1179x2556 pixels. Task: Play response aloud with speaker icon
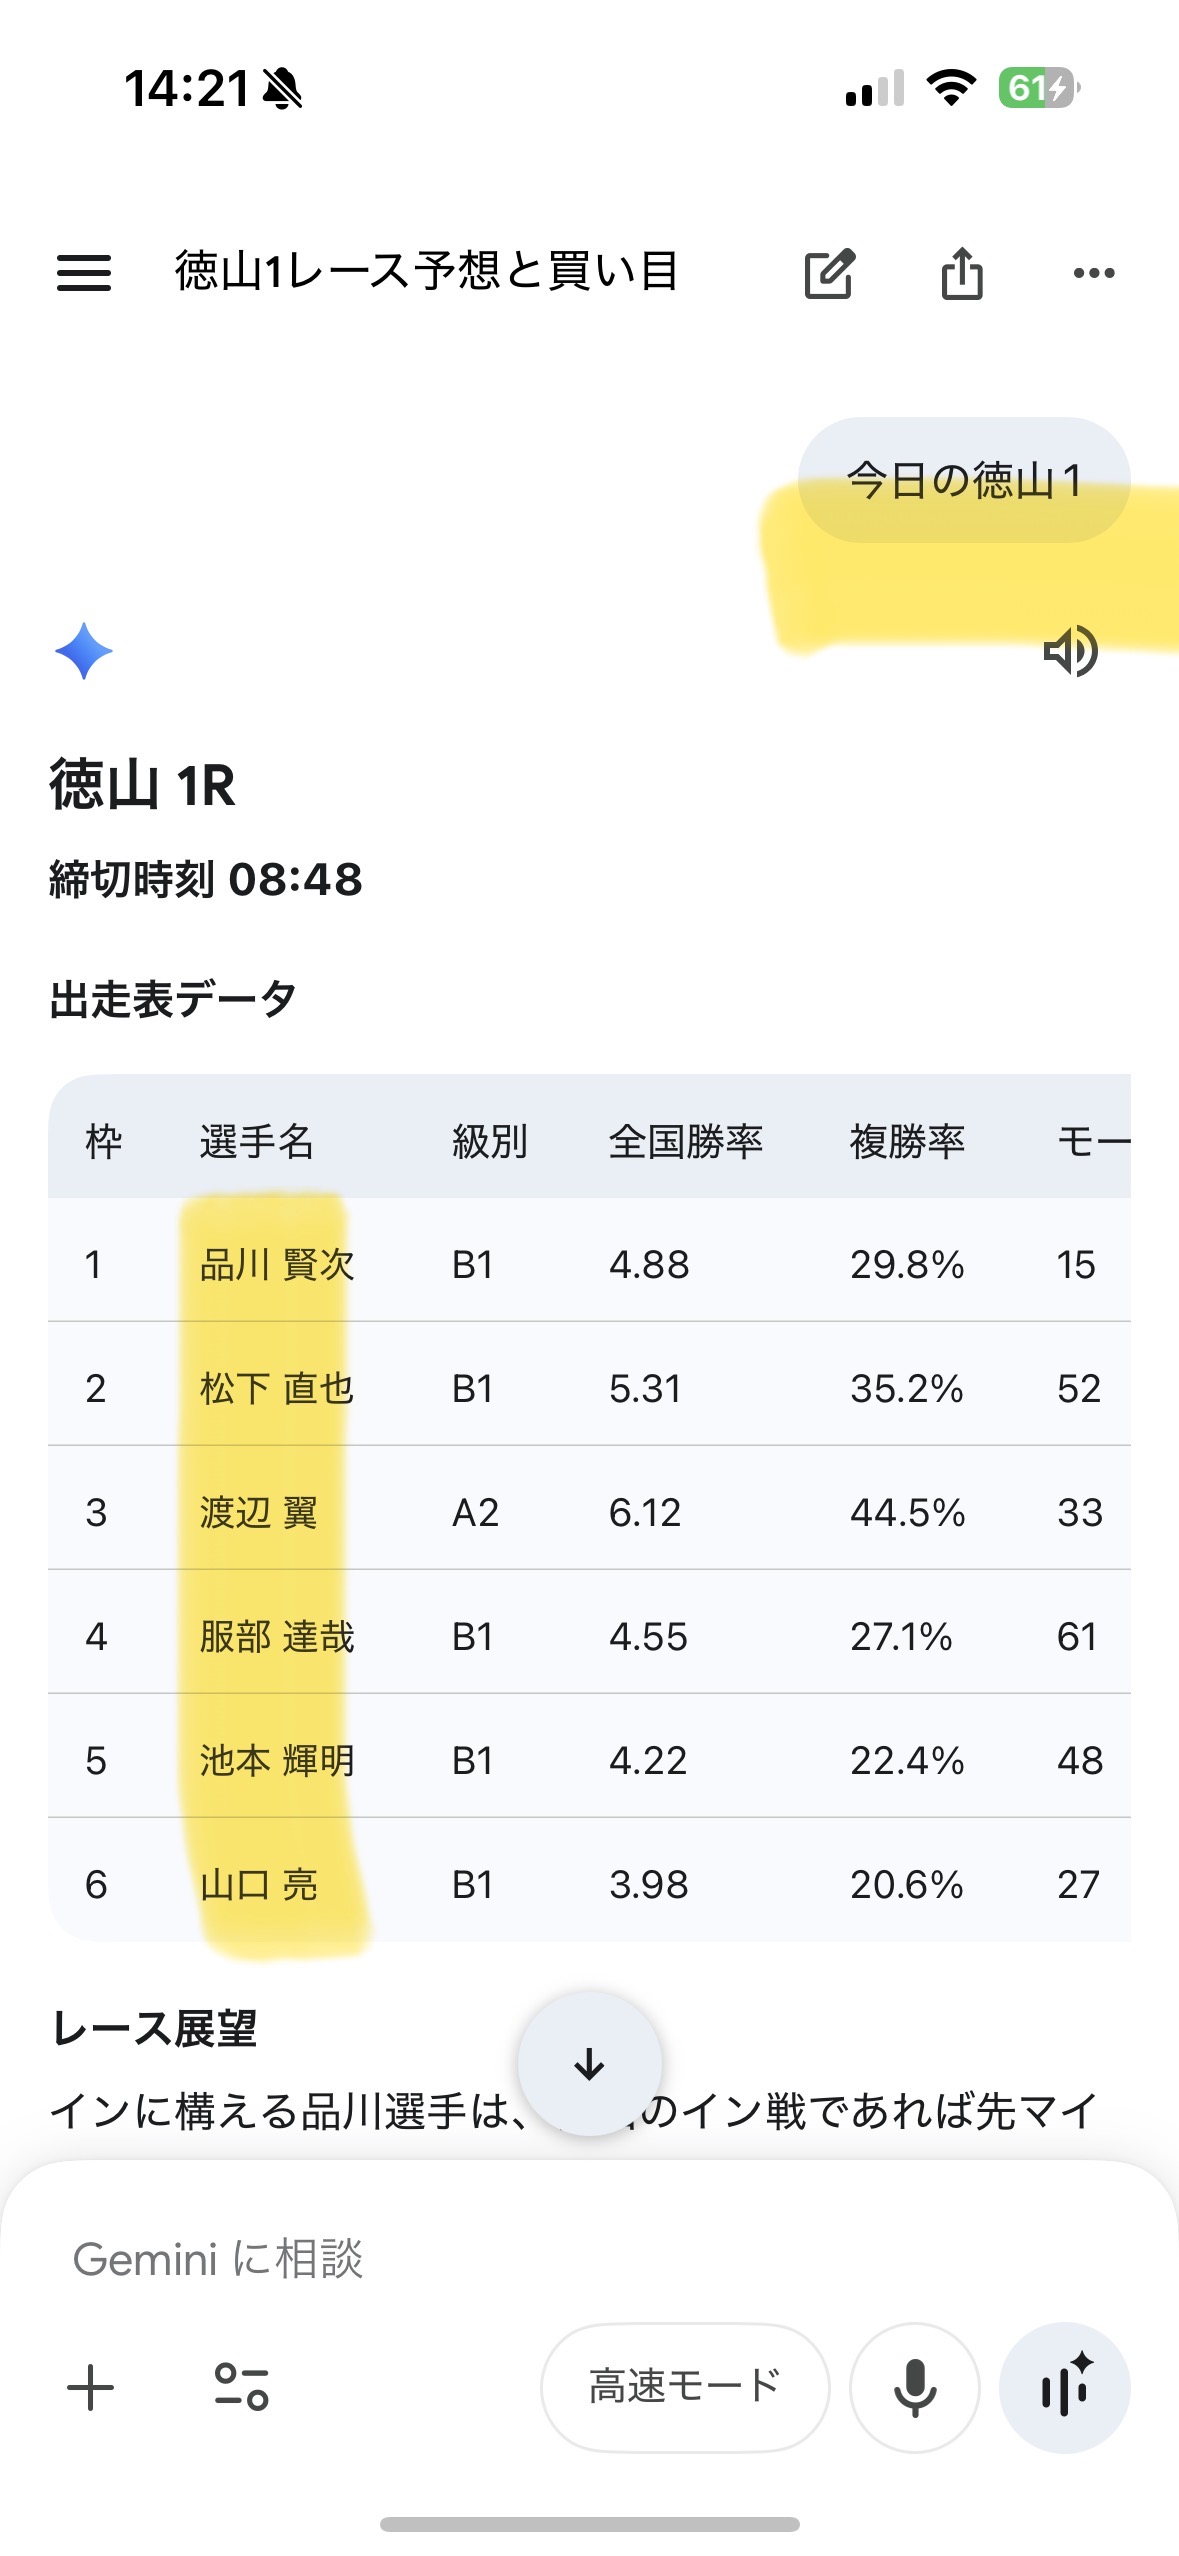point(1070,652)
